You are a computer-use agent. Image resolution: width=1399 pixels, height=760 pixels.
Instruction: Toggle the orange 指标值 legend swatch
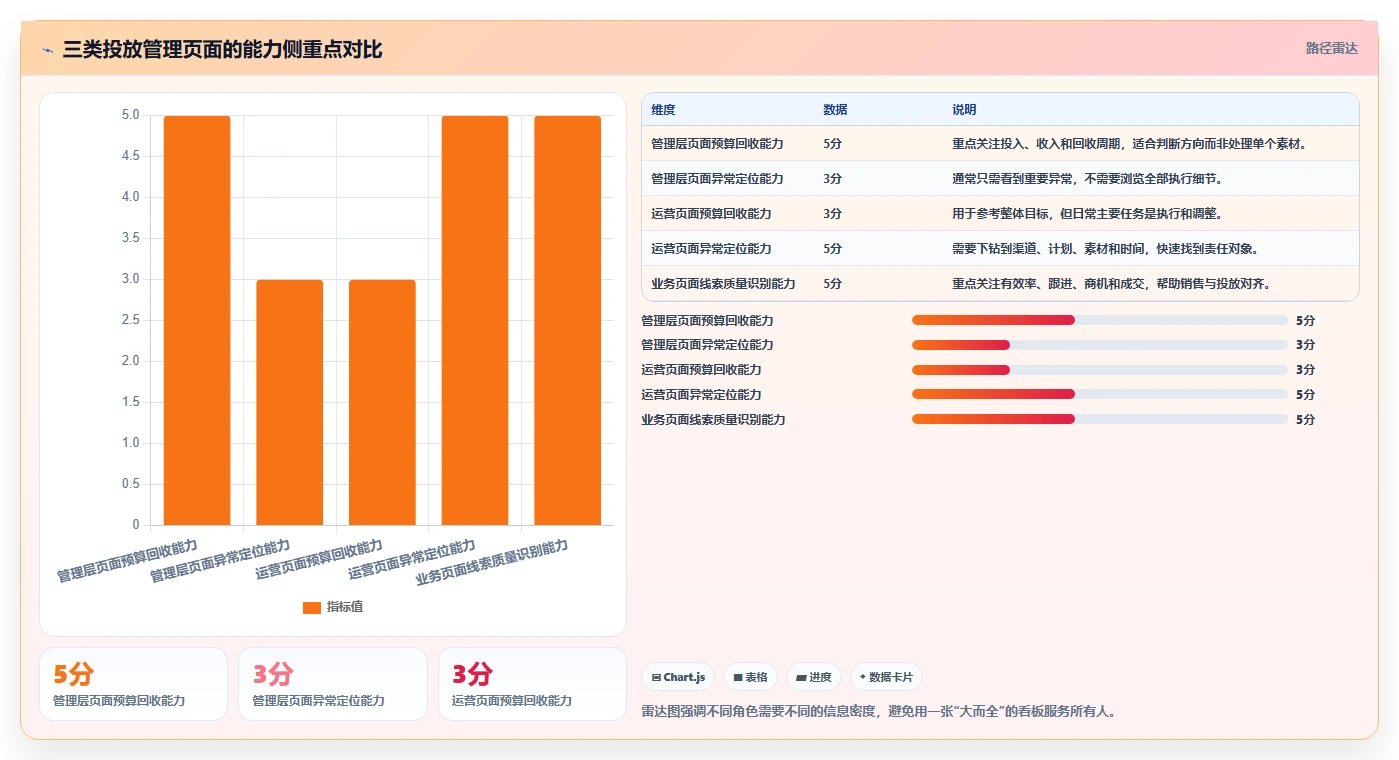pos(312,607)
